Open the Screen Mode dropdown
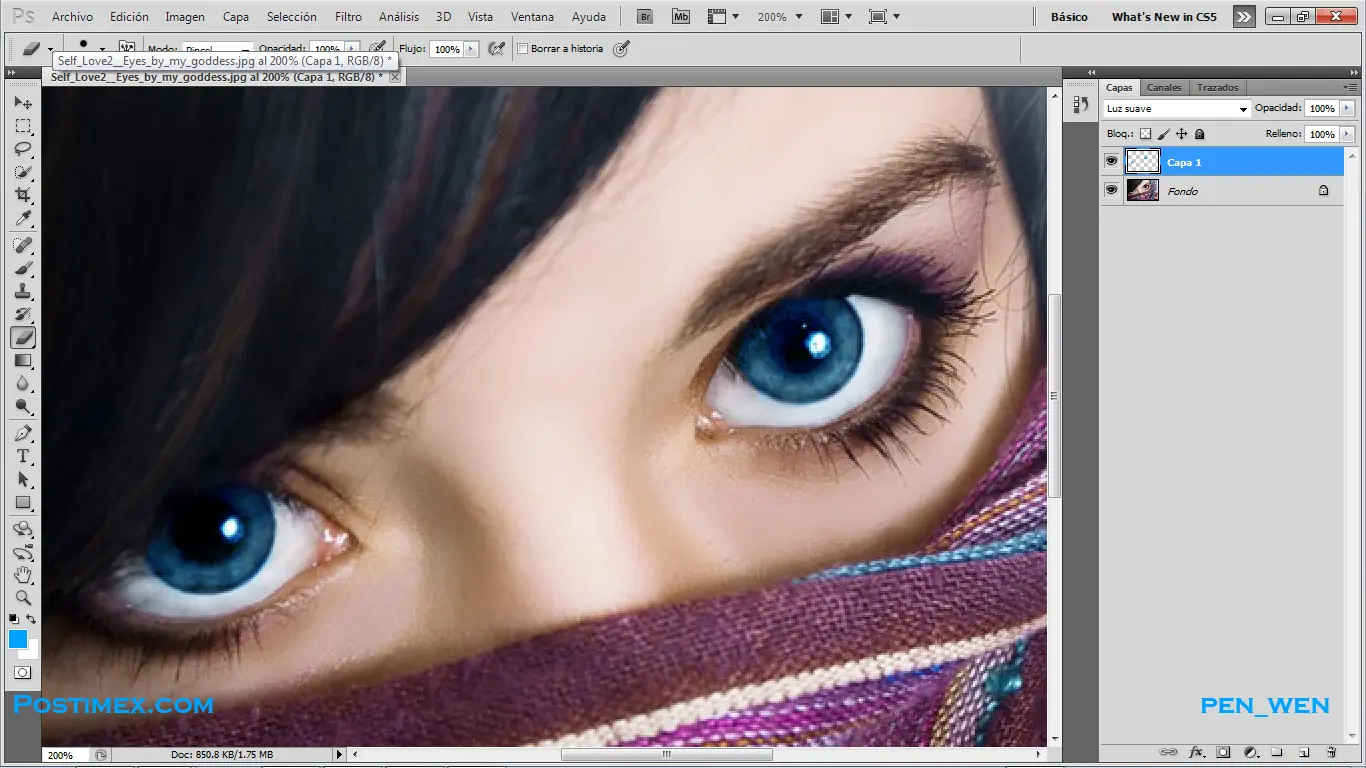Image resolution: width=1366 pixels, height=768 pixels. click(884, 17)
